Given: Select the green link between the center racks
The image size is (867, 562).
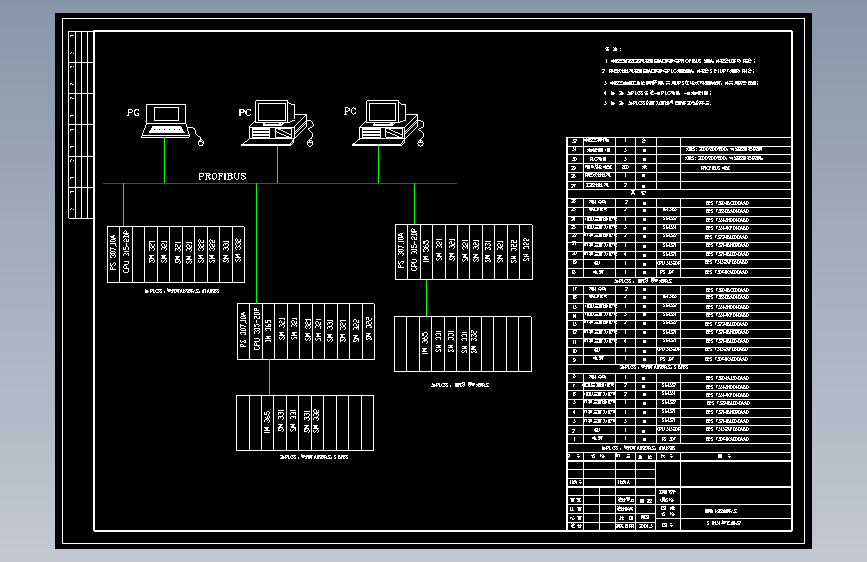Looking at the screenshot, I should coord(269,377).
